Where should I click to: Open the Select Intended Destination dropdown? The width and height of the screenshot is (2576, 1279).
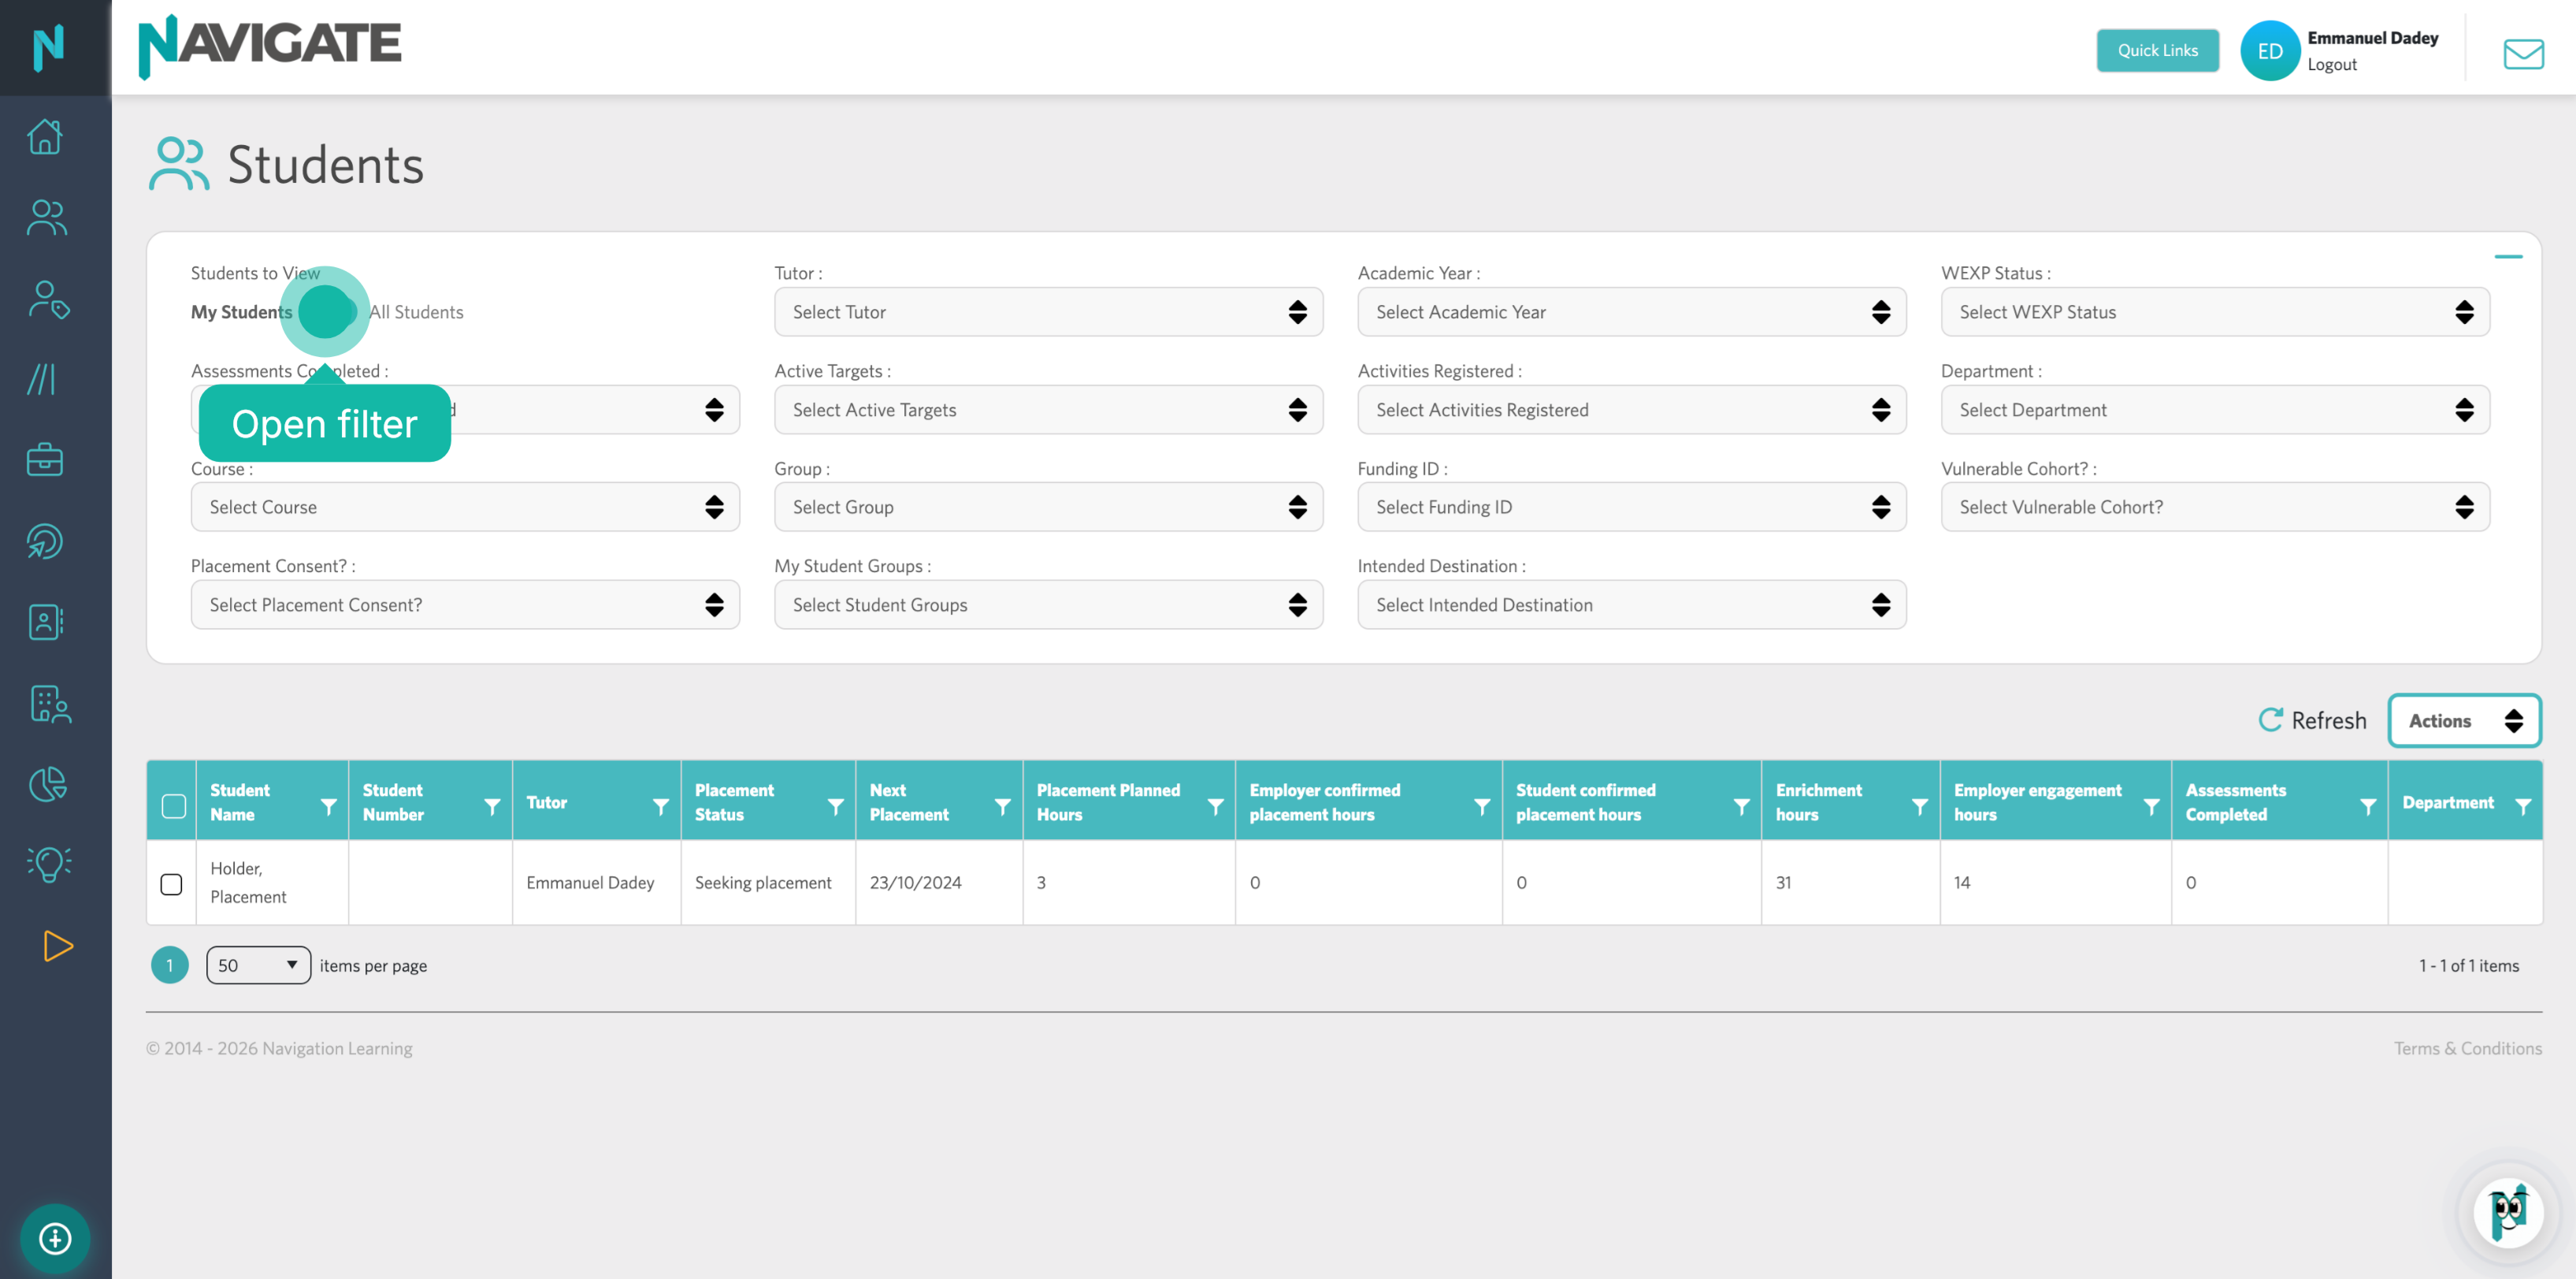(1631, 605)
